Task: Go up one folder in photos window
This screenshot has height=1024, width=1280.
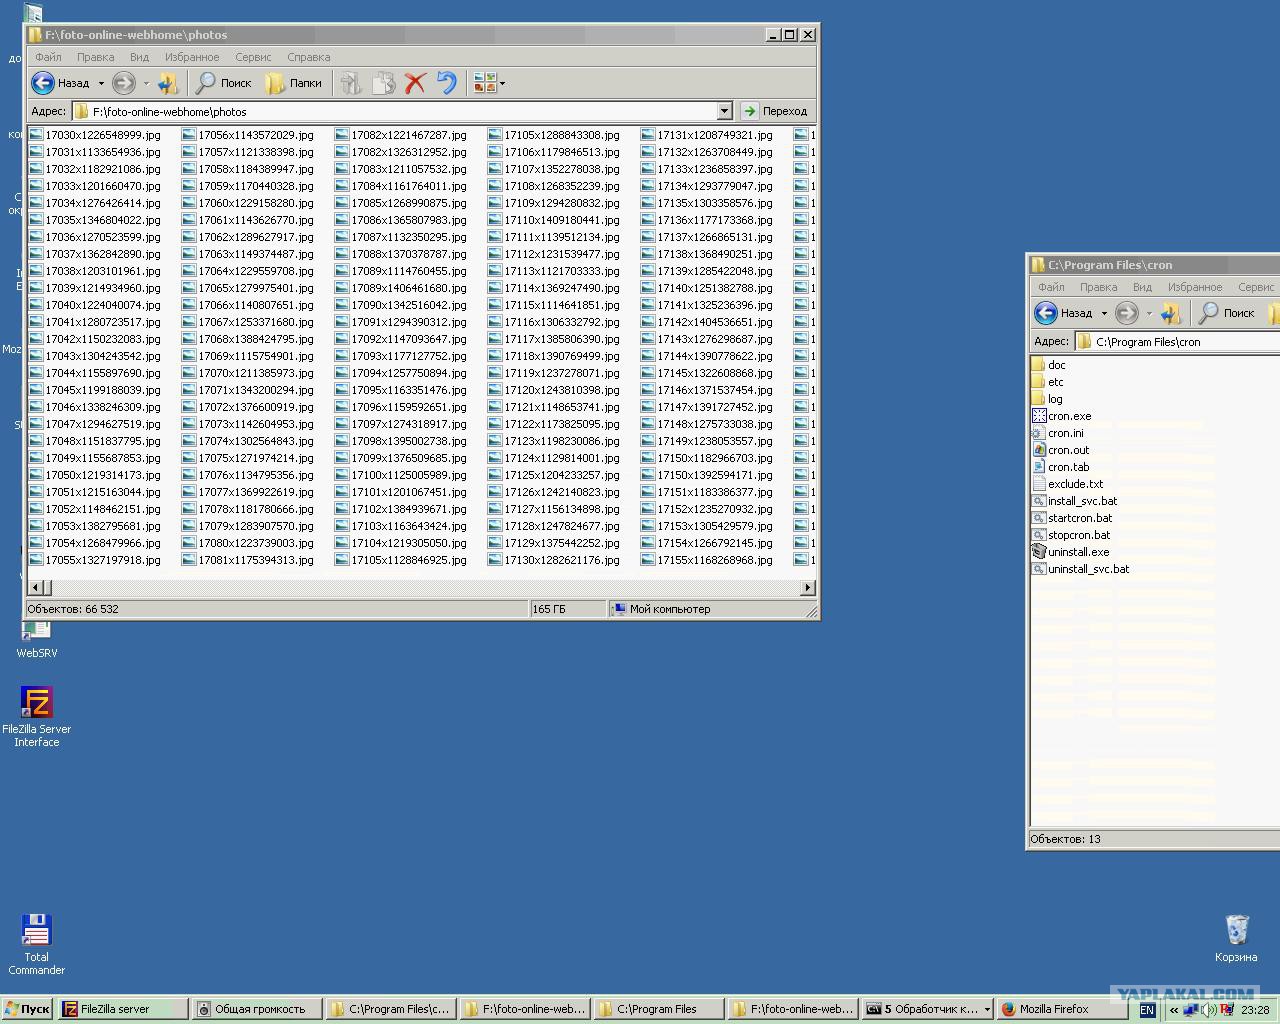Action: [168, 83]
